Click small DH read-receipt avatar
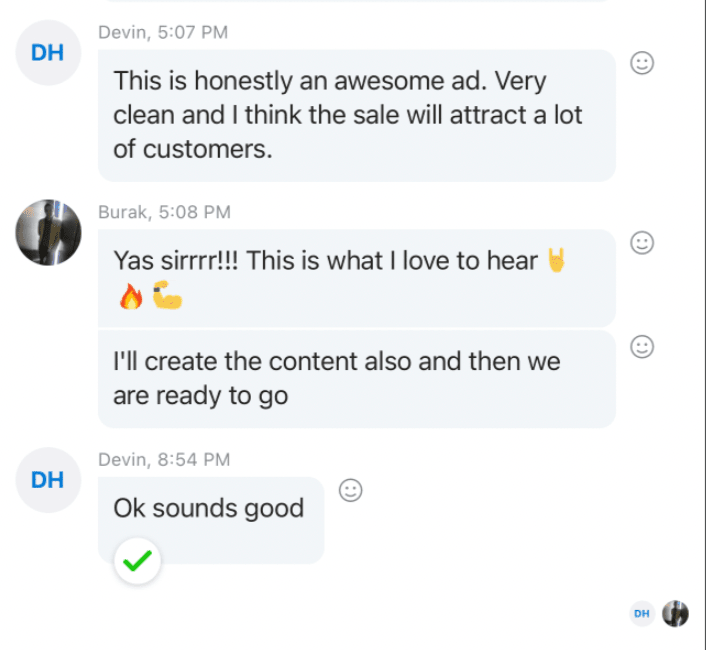The image size is (706, 650). click(x=642, y=614)
